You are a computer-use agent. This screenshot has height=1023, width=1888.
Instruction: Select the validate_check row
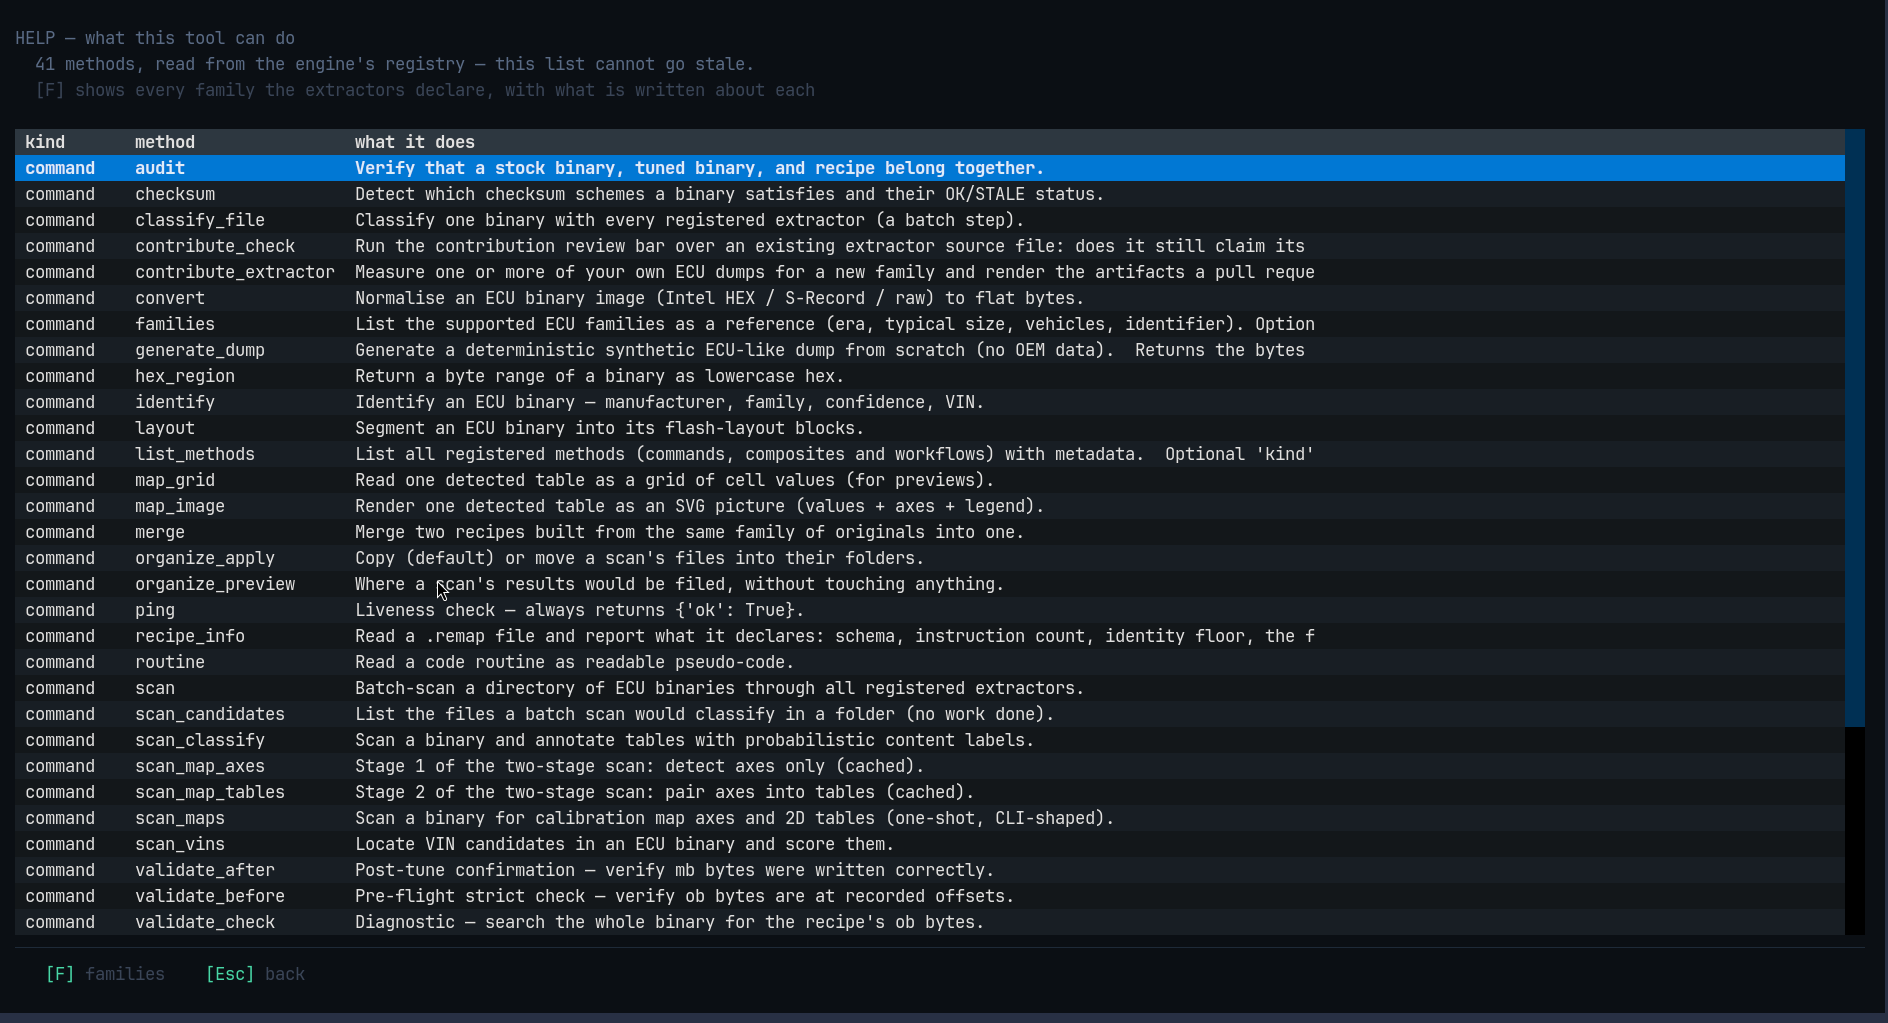(930, 922)
